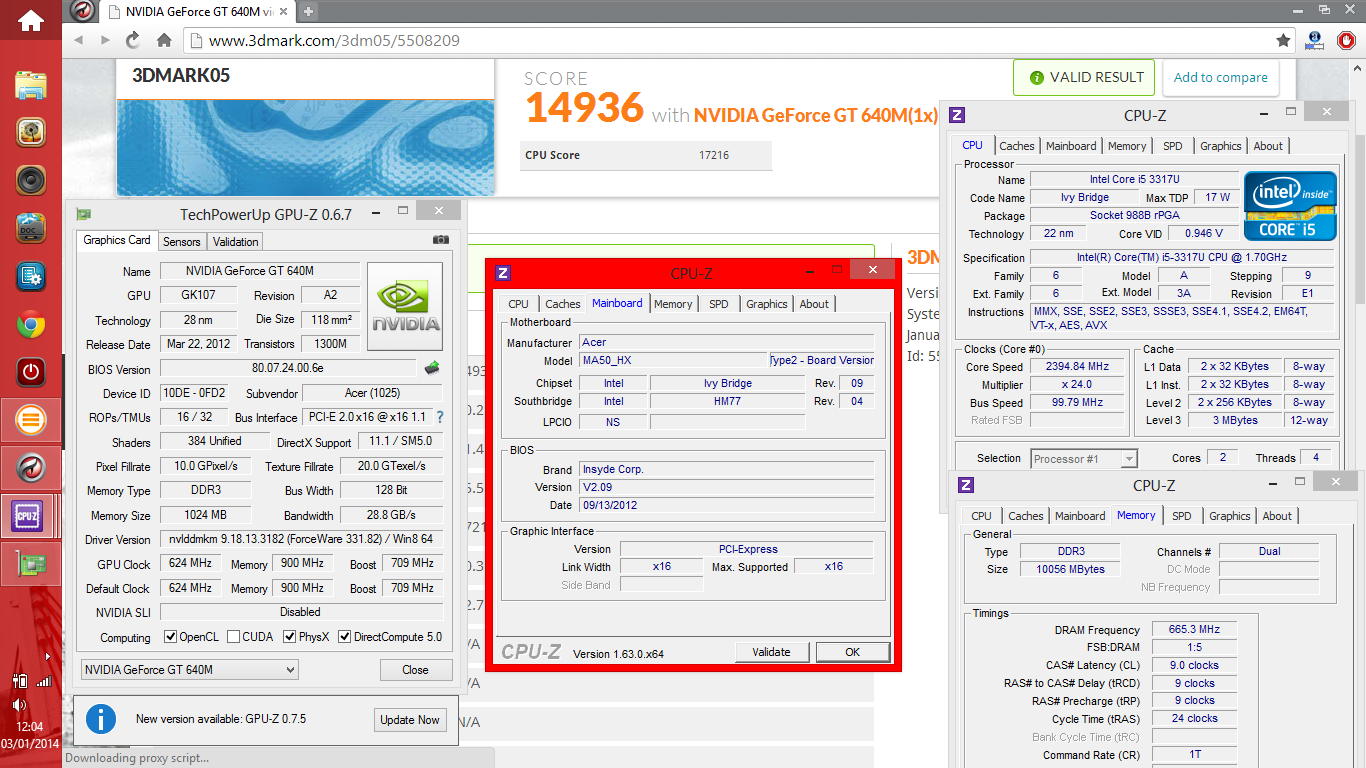Click the red power icon in the sidebar
This screenshot has height=768, width=1366.
[31, 372]
